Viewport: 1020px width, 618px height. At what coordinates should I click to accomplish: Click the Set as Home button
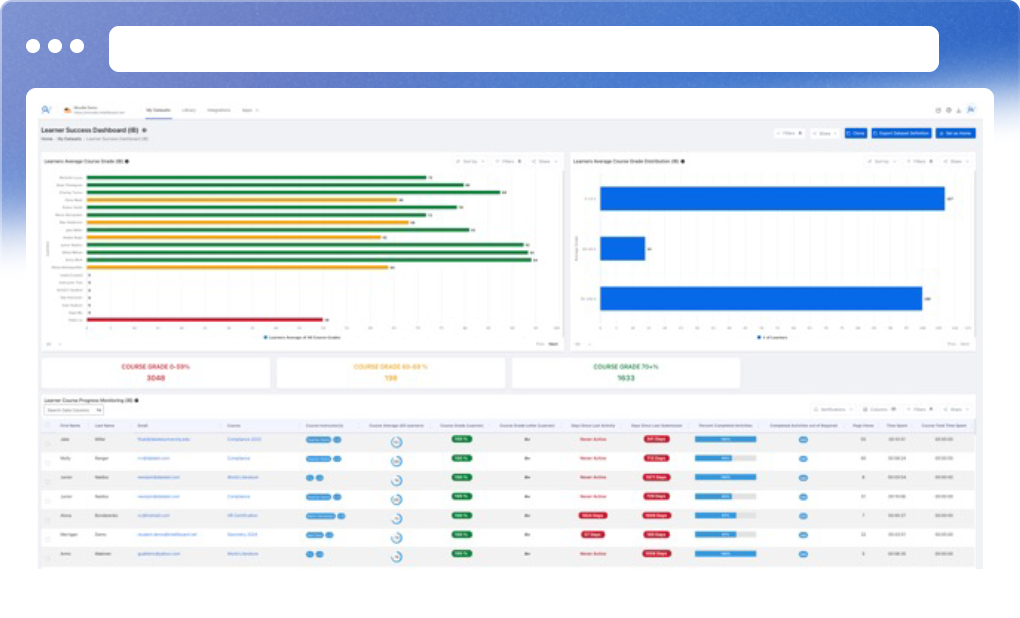pos(956,133)
